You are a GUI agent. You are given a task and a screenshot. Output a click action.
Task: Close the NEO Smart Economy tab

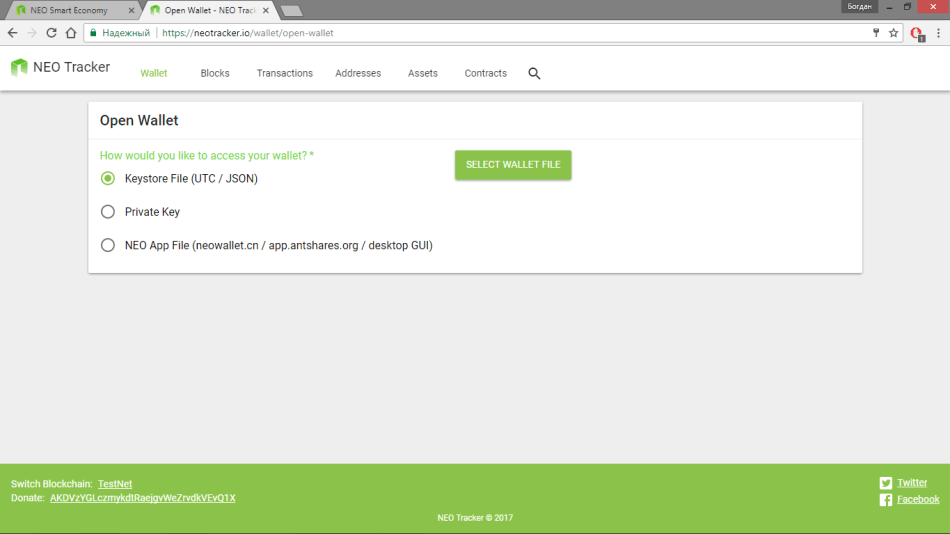click(131, 10)
